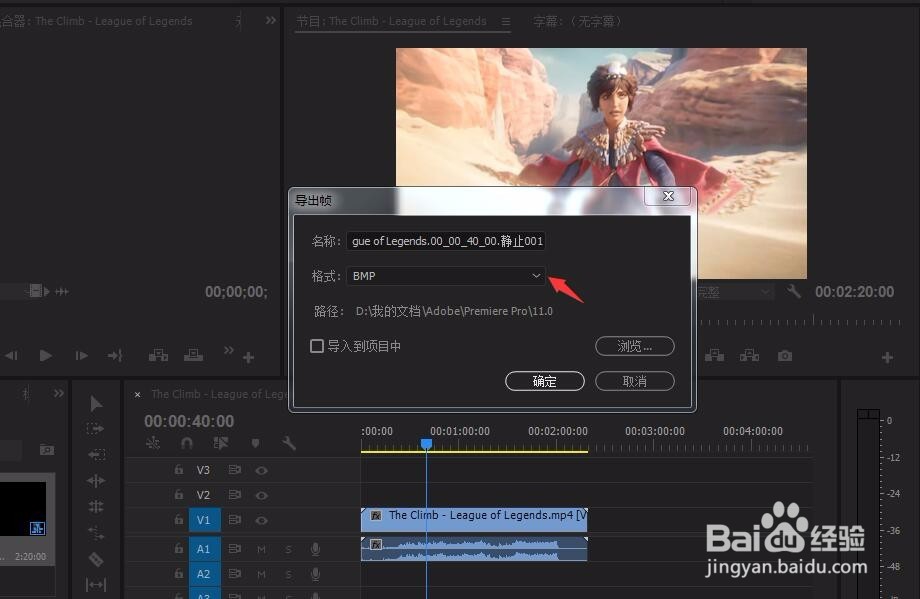Toggle sync lock on V2 track
920x599 pixels.
[x=235, y=495]
